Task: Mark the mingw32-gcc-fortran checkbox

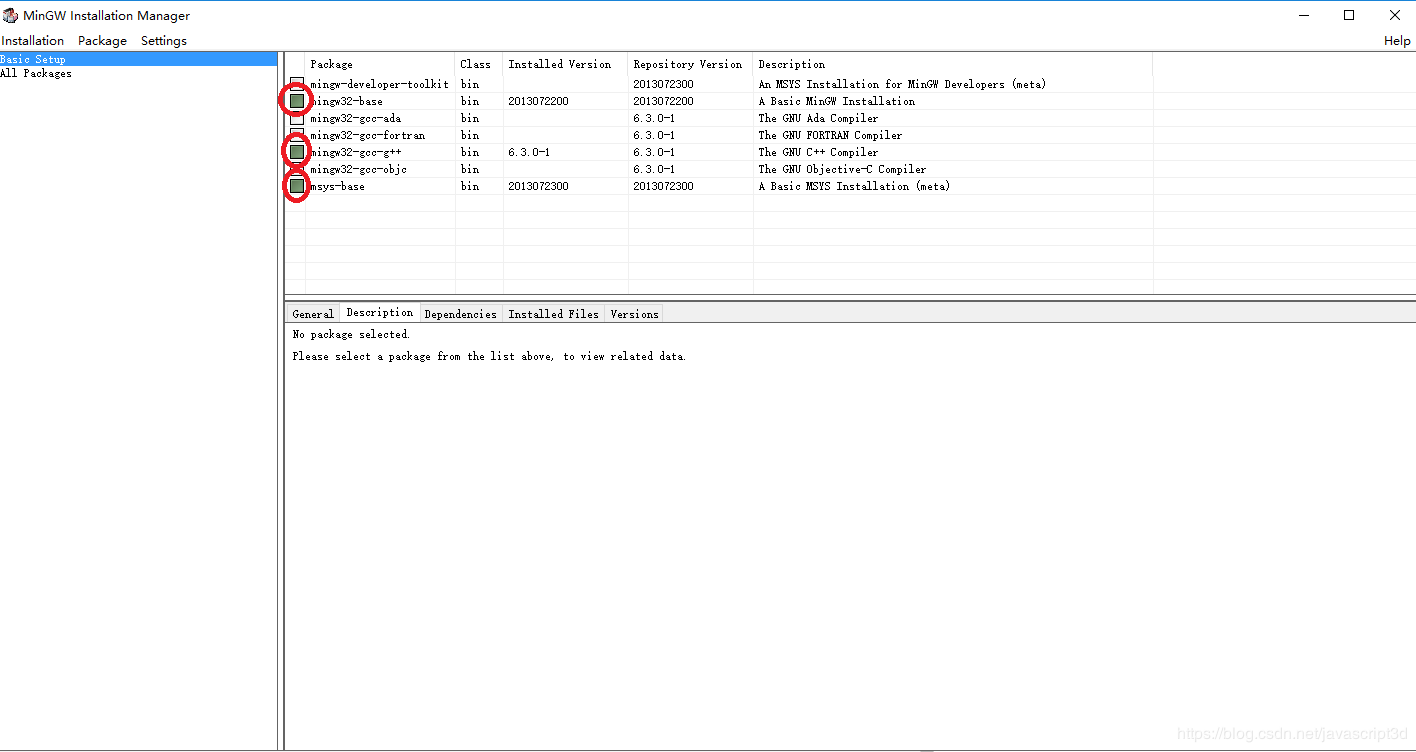Action: point(297,135)
